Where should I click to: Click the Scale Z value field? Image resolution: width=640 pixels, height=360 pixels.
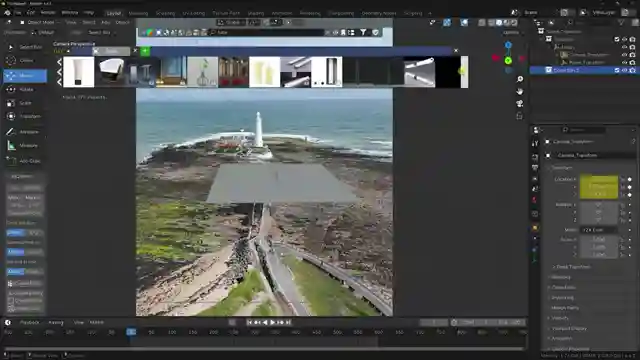pos(599,255)
